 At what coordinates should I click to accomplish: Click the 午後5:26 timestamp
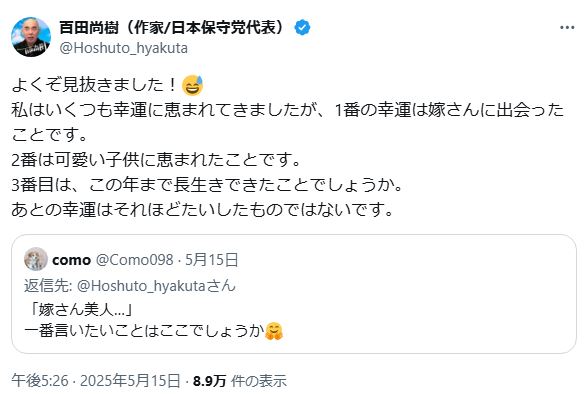(40, 381)
